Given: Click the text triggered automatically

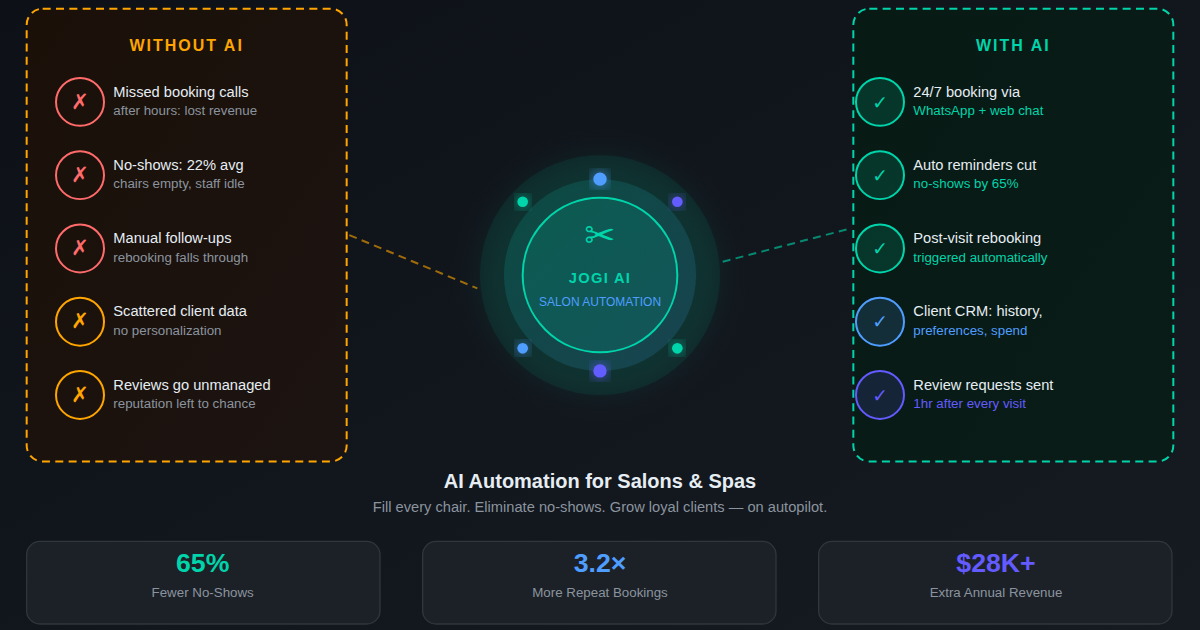Looking at the screenshot, I should 980,257.
